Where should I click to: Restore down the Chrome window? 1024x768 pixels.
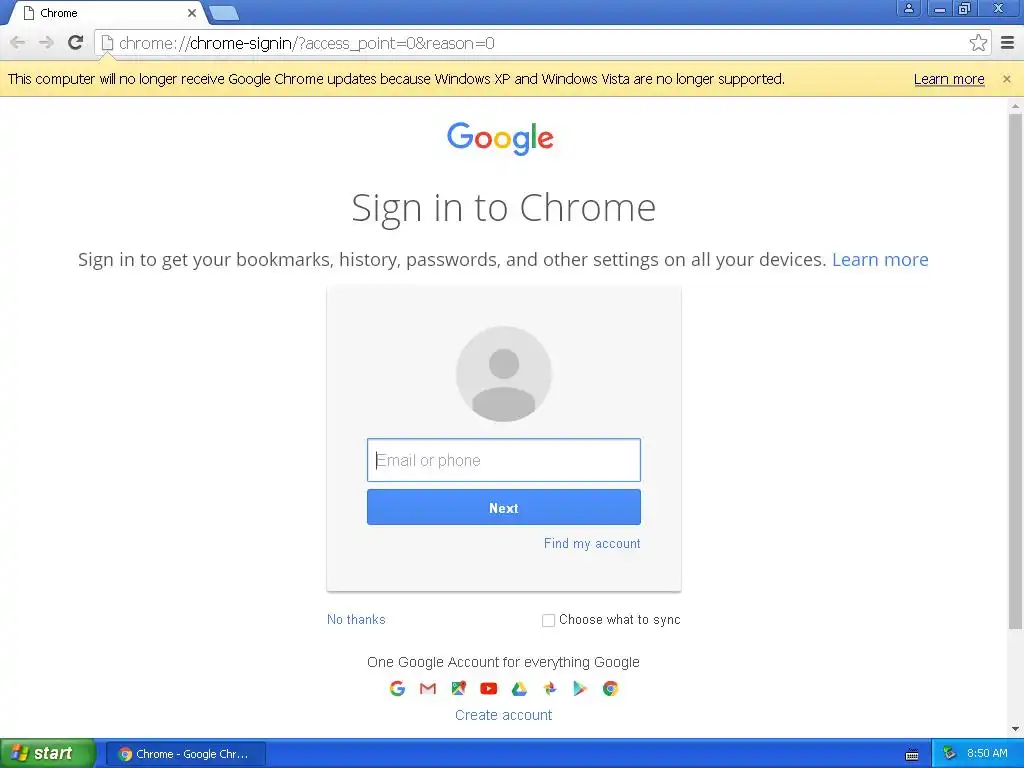point(964,8)
